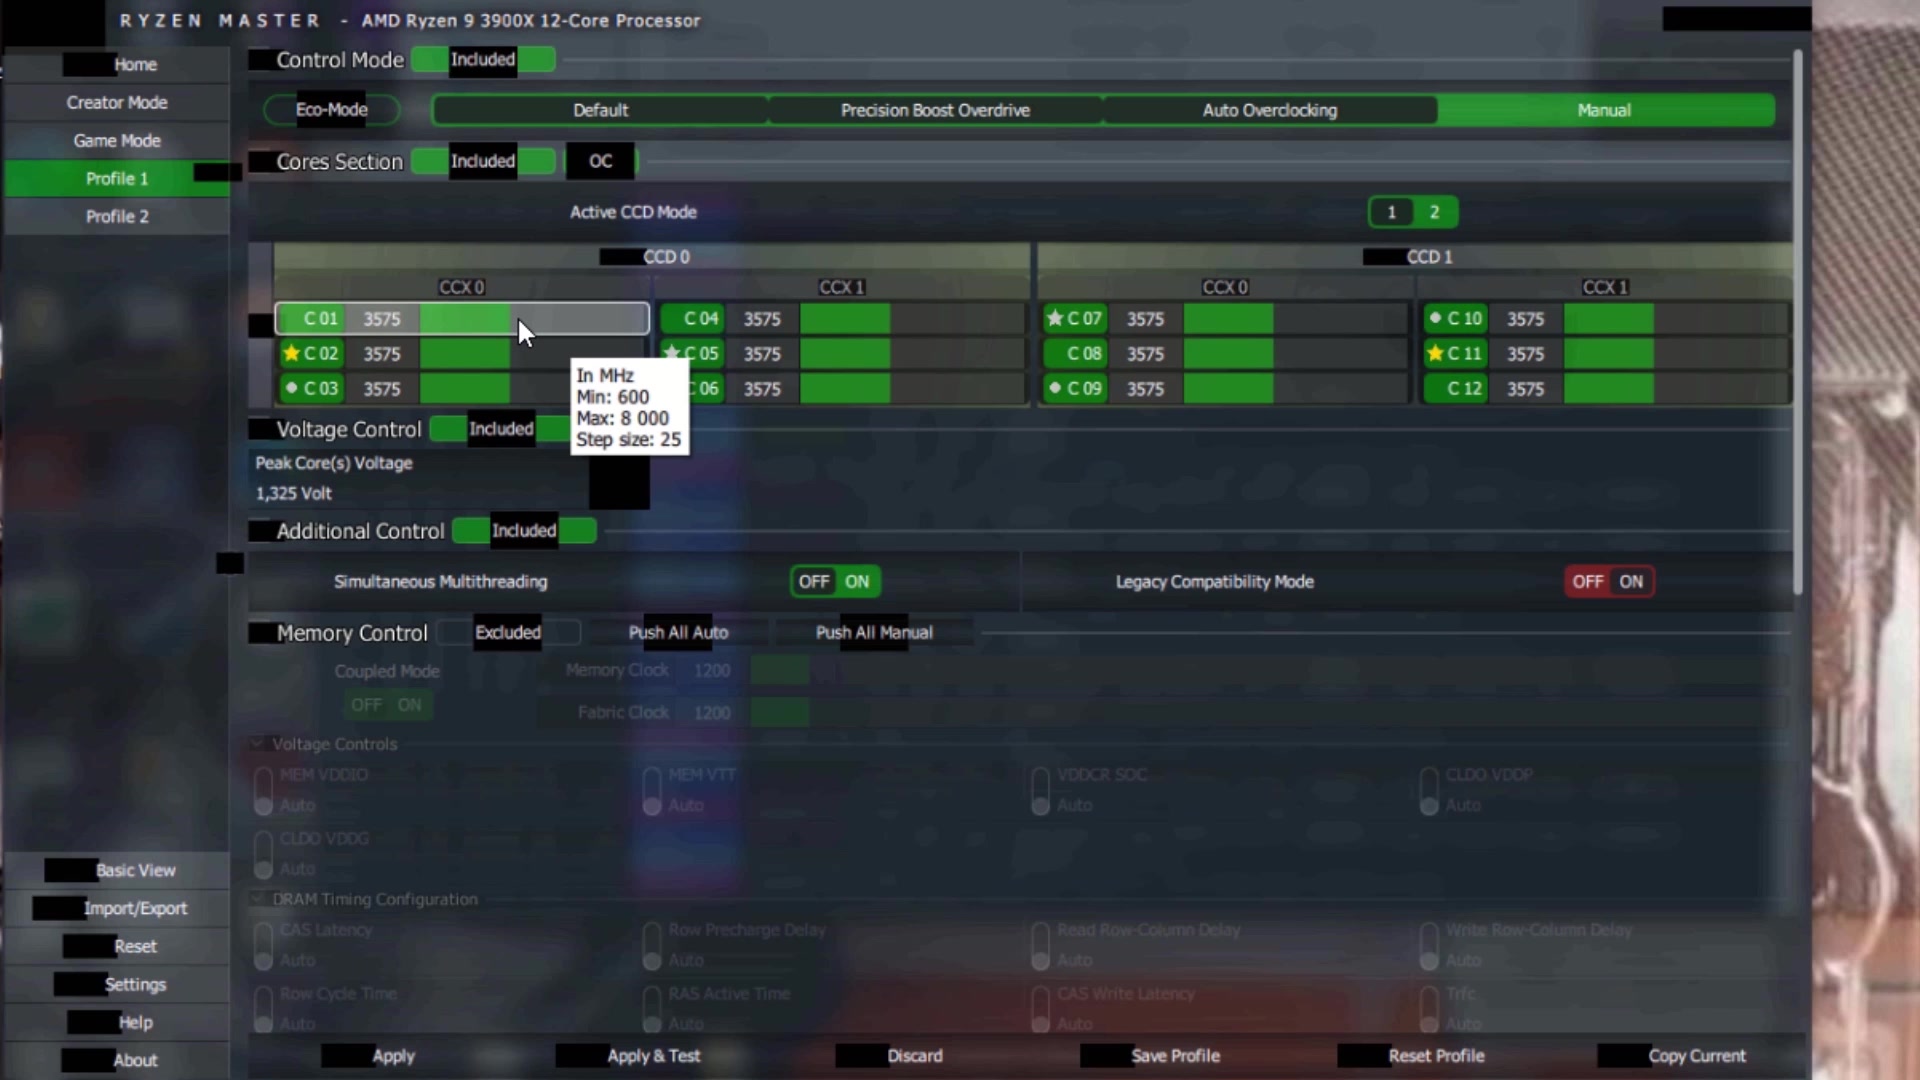Click Reset in the sidebar

(x=117, y=947)
